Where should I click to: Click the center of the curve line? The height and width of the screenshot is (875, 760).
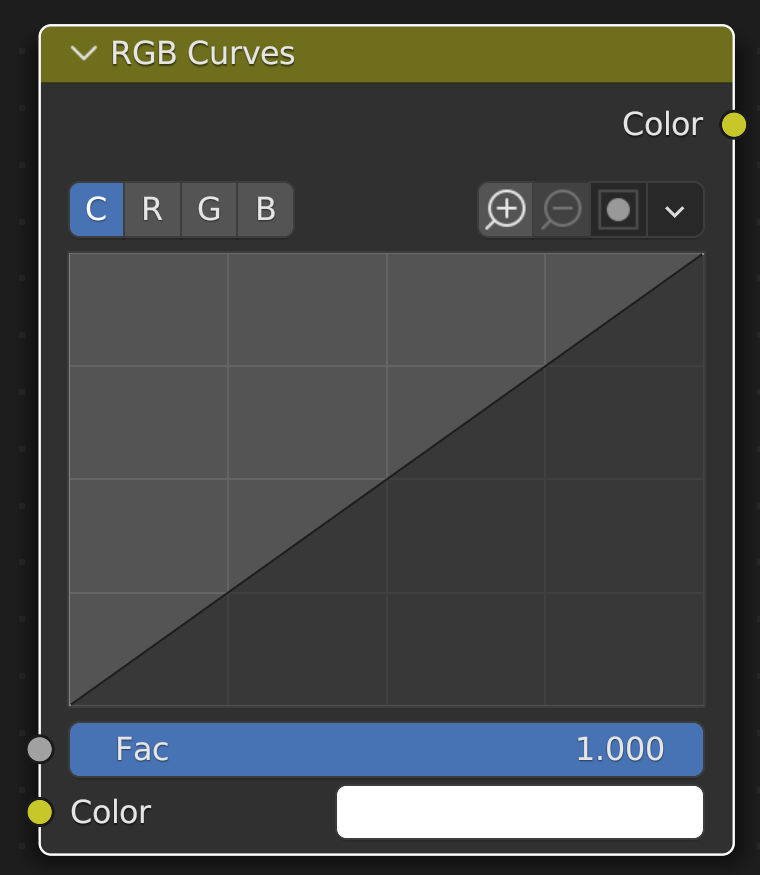click(x=386, y=480)
